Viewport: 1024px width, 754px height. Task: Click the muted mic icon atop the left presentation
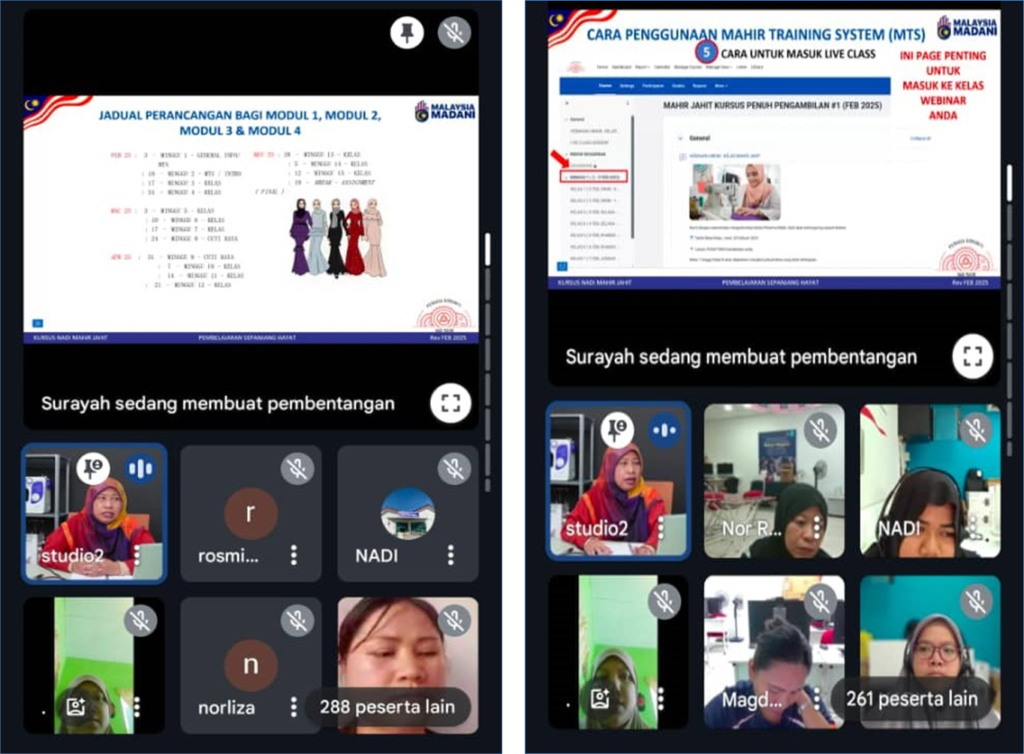[454, 33]
